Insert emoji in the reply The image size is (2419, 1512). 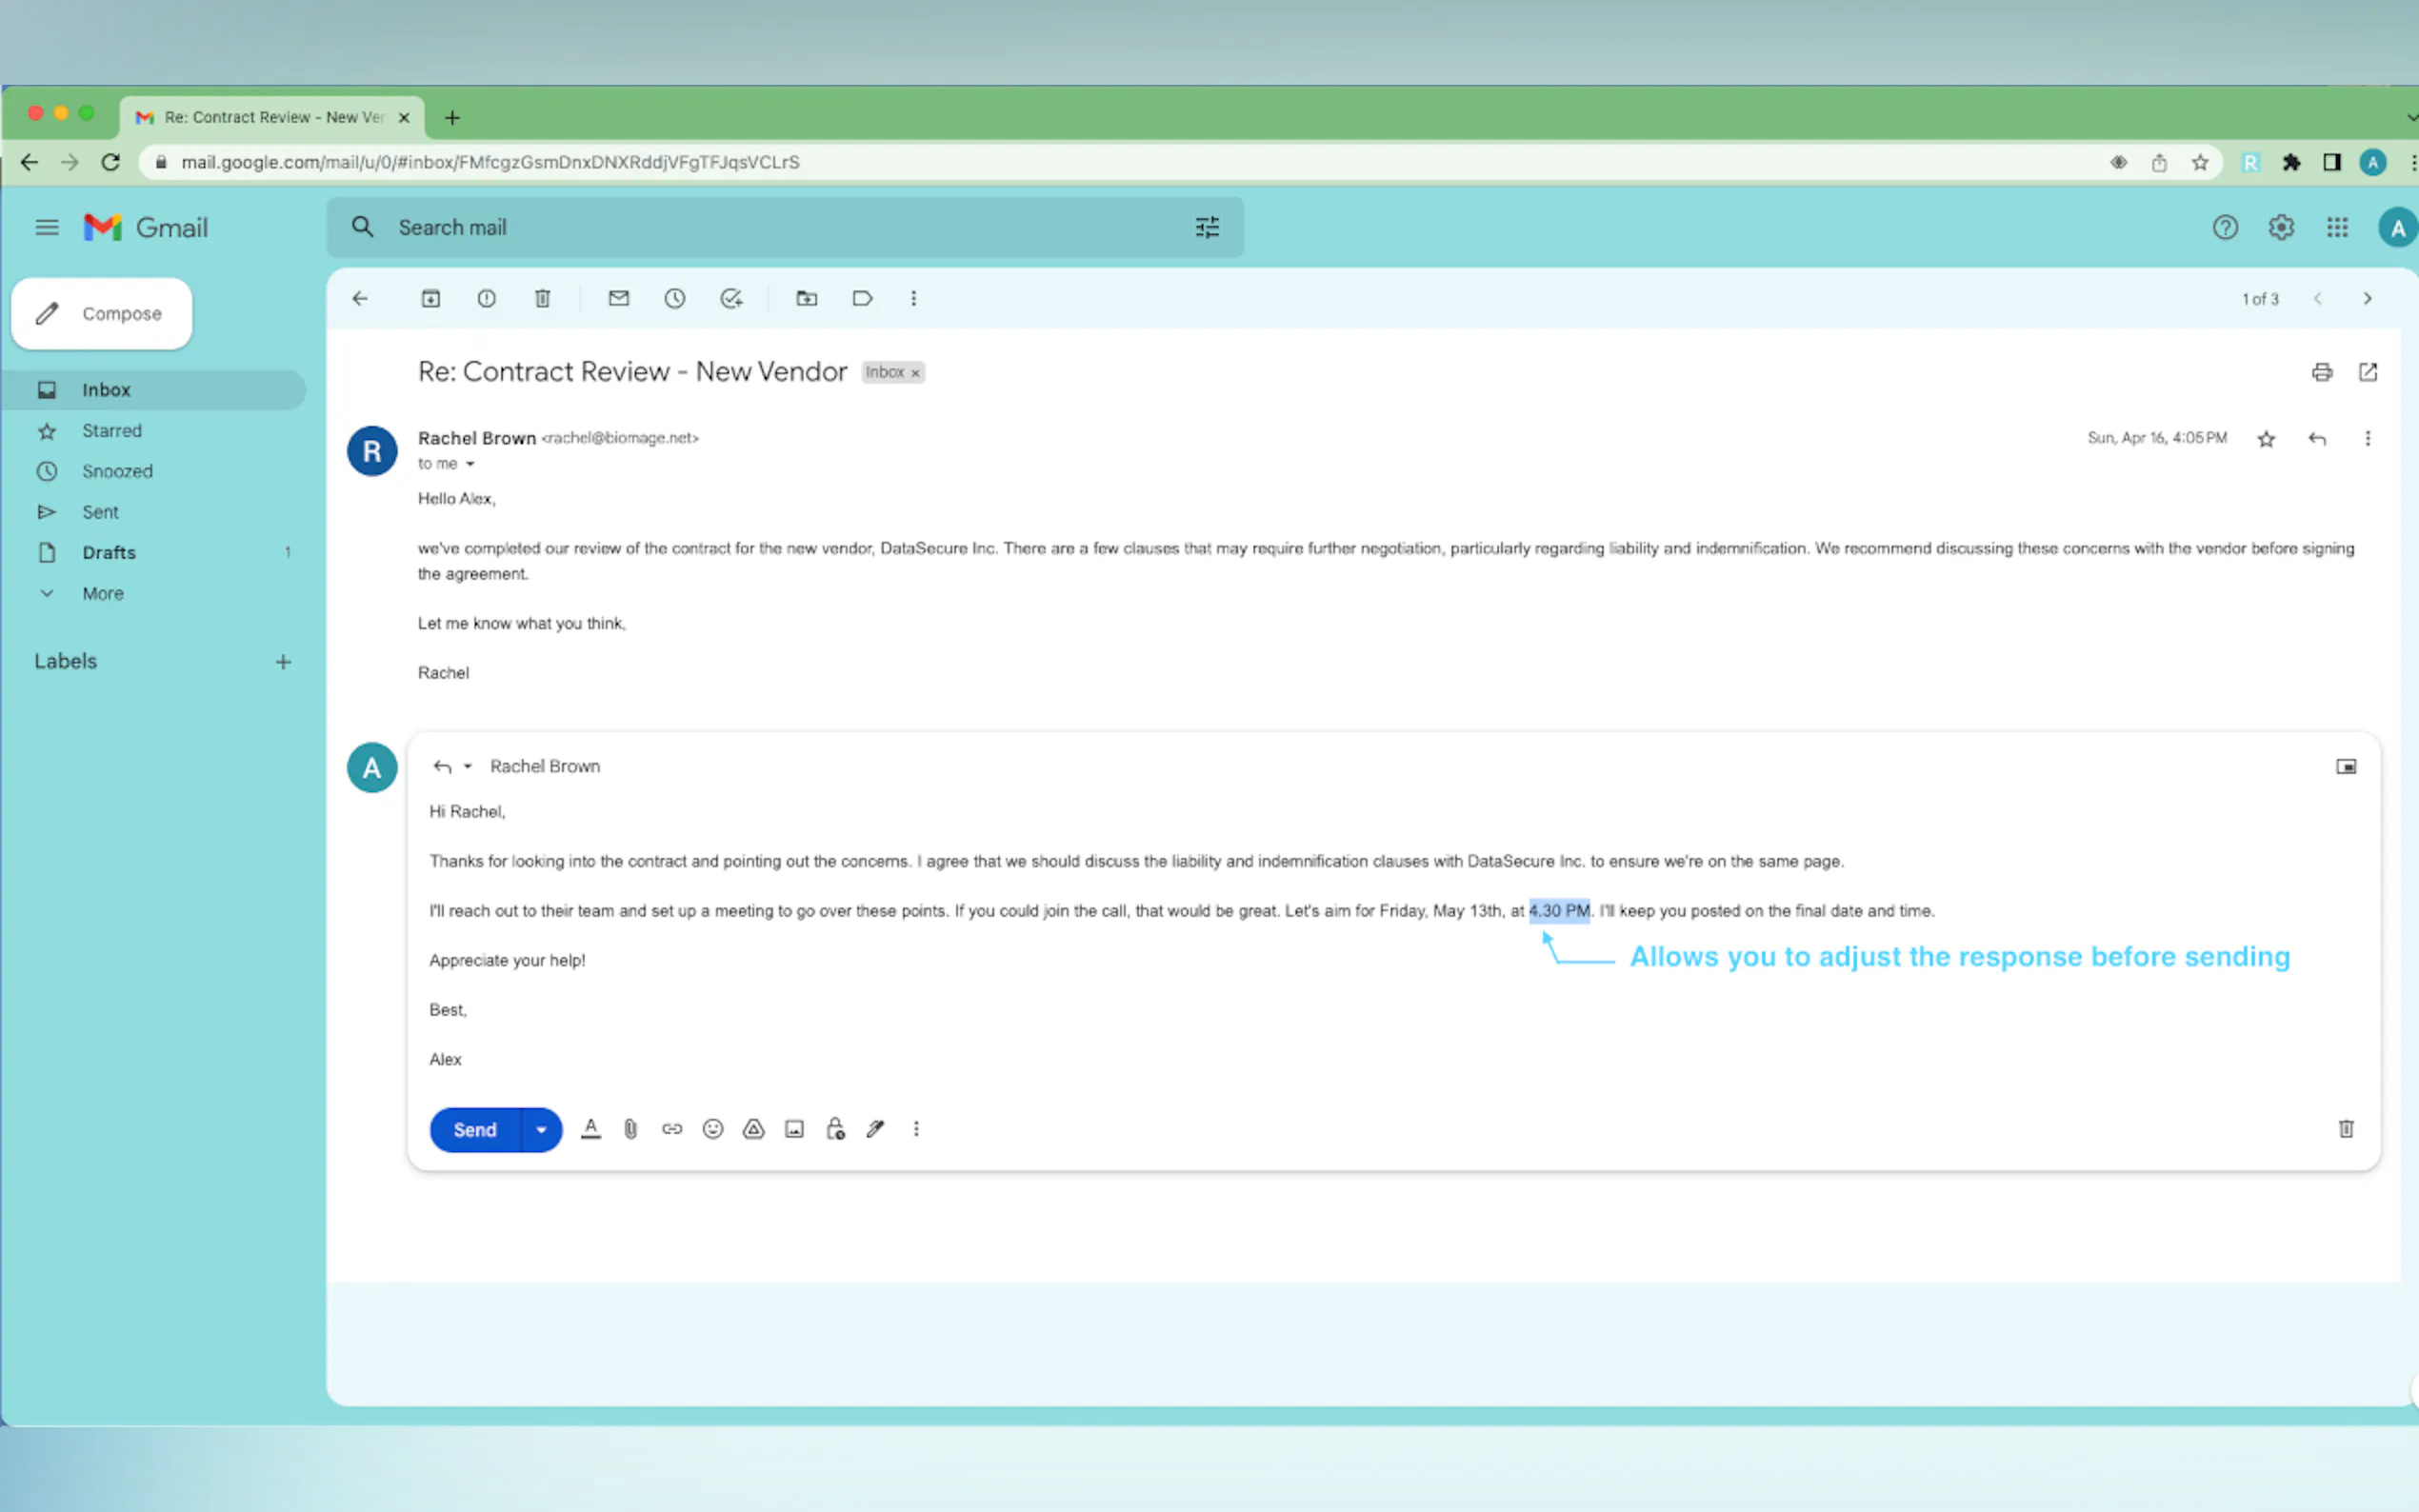pos(712,1129)
